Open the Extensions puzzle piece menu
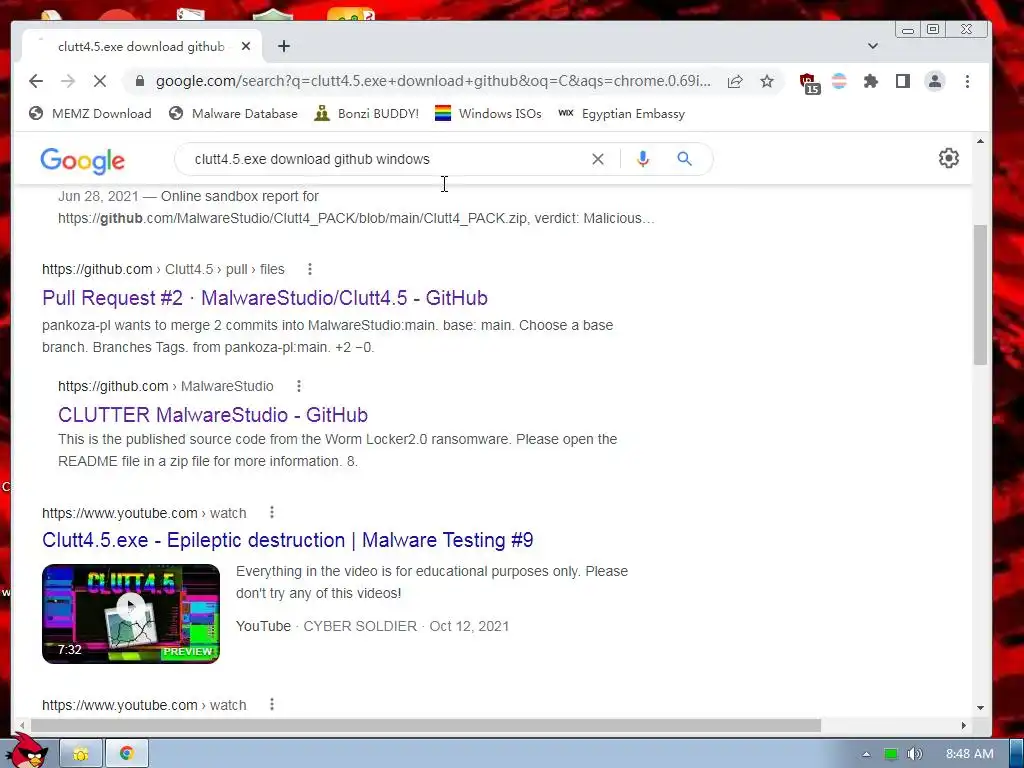Image resolution: width=1024 pixels, height=768 pixels. 871,81
